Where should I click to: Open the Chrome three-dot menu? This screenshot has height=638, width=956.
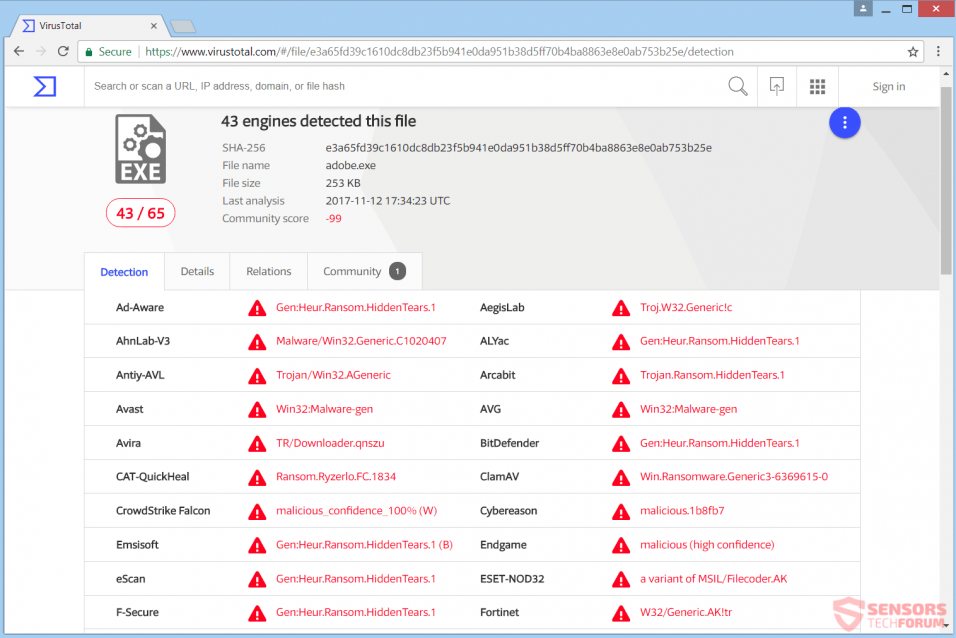click(x=937, y=51)
